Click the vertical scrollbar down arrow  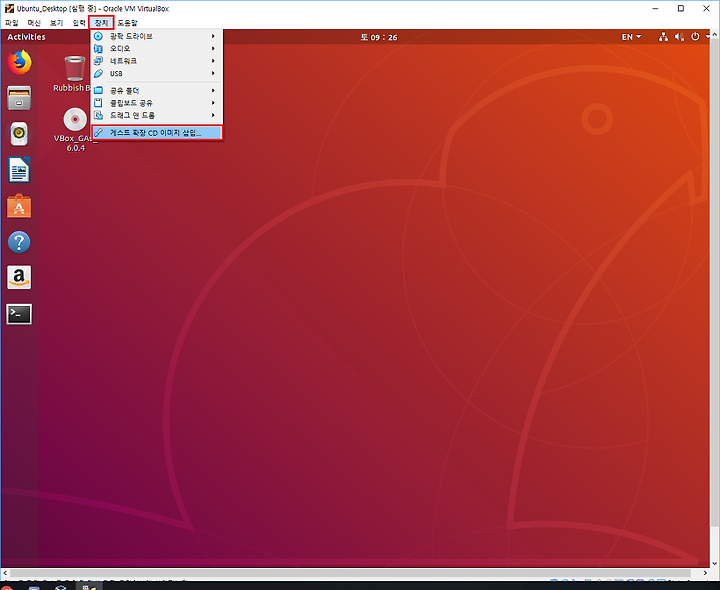pyautogui.click(x=715, y=563)
